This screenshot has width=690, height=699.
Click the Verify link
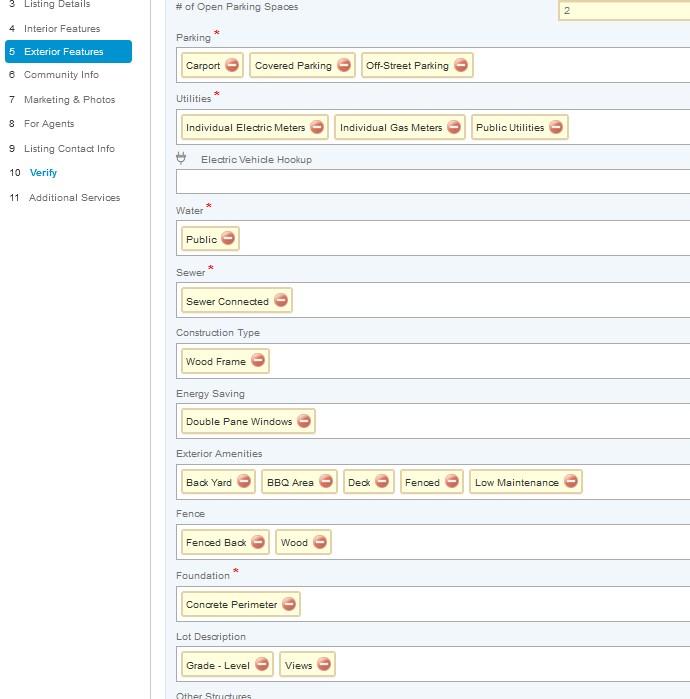pos(43,173)
